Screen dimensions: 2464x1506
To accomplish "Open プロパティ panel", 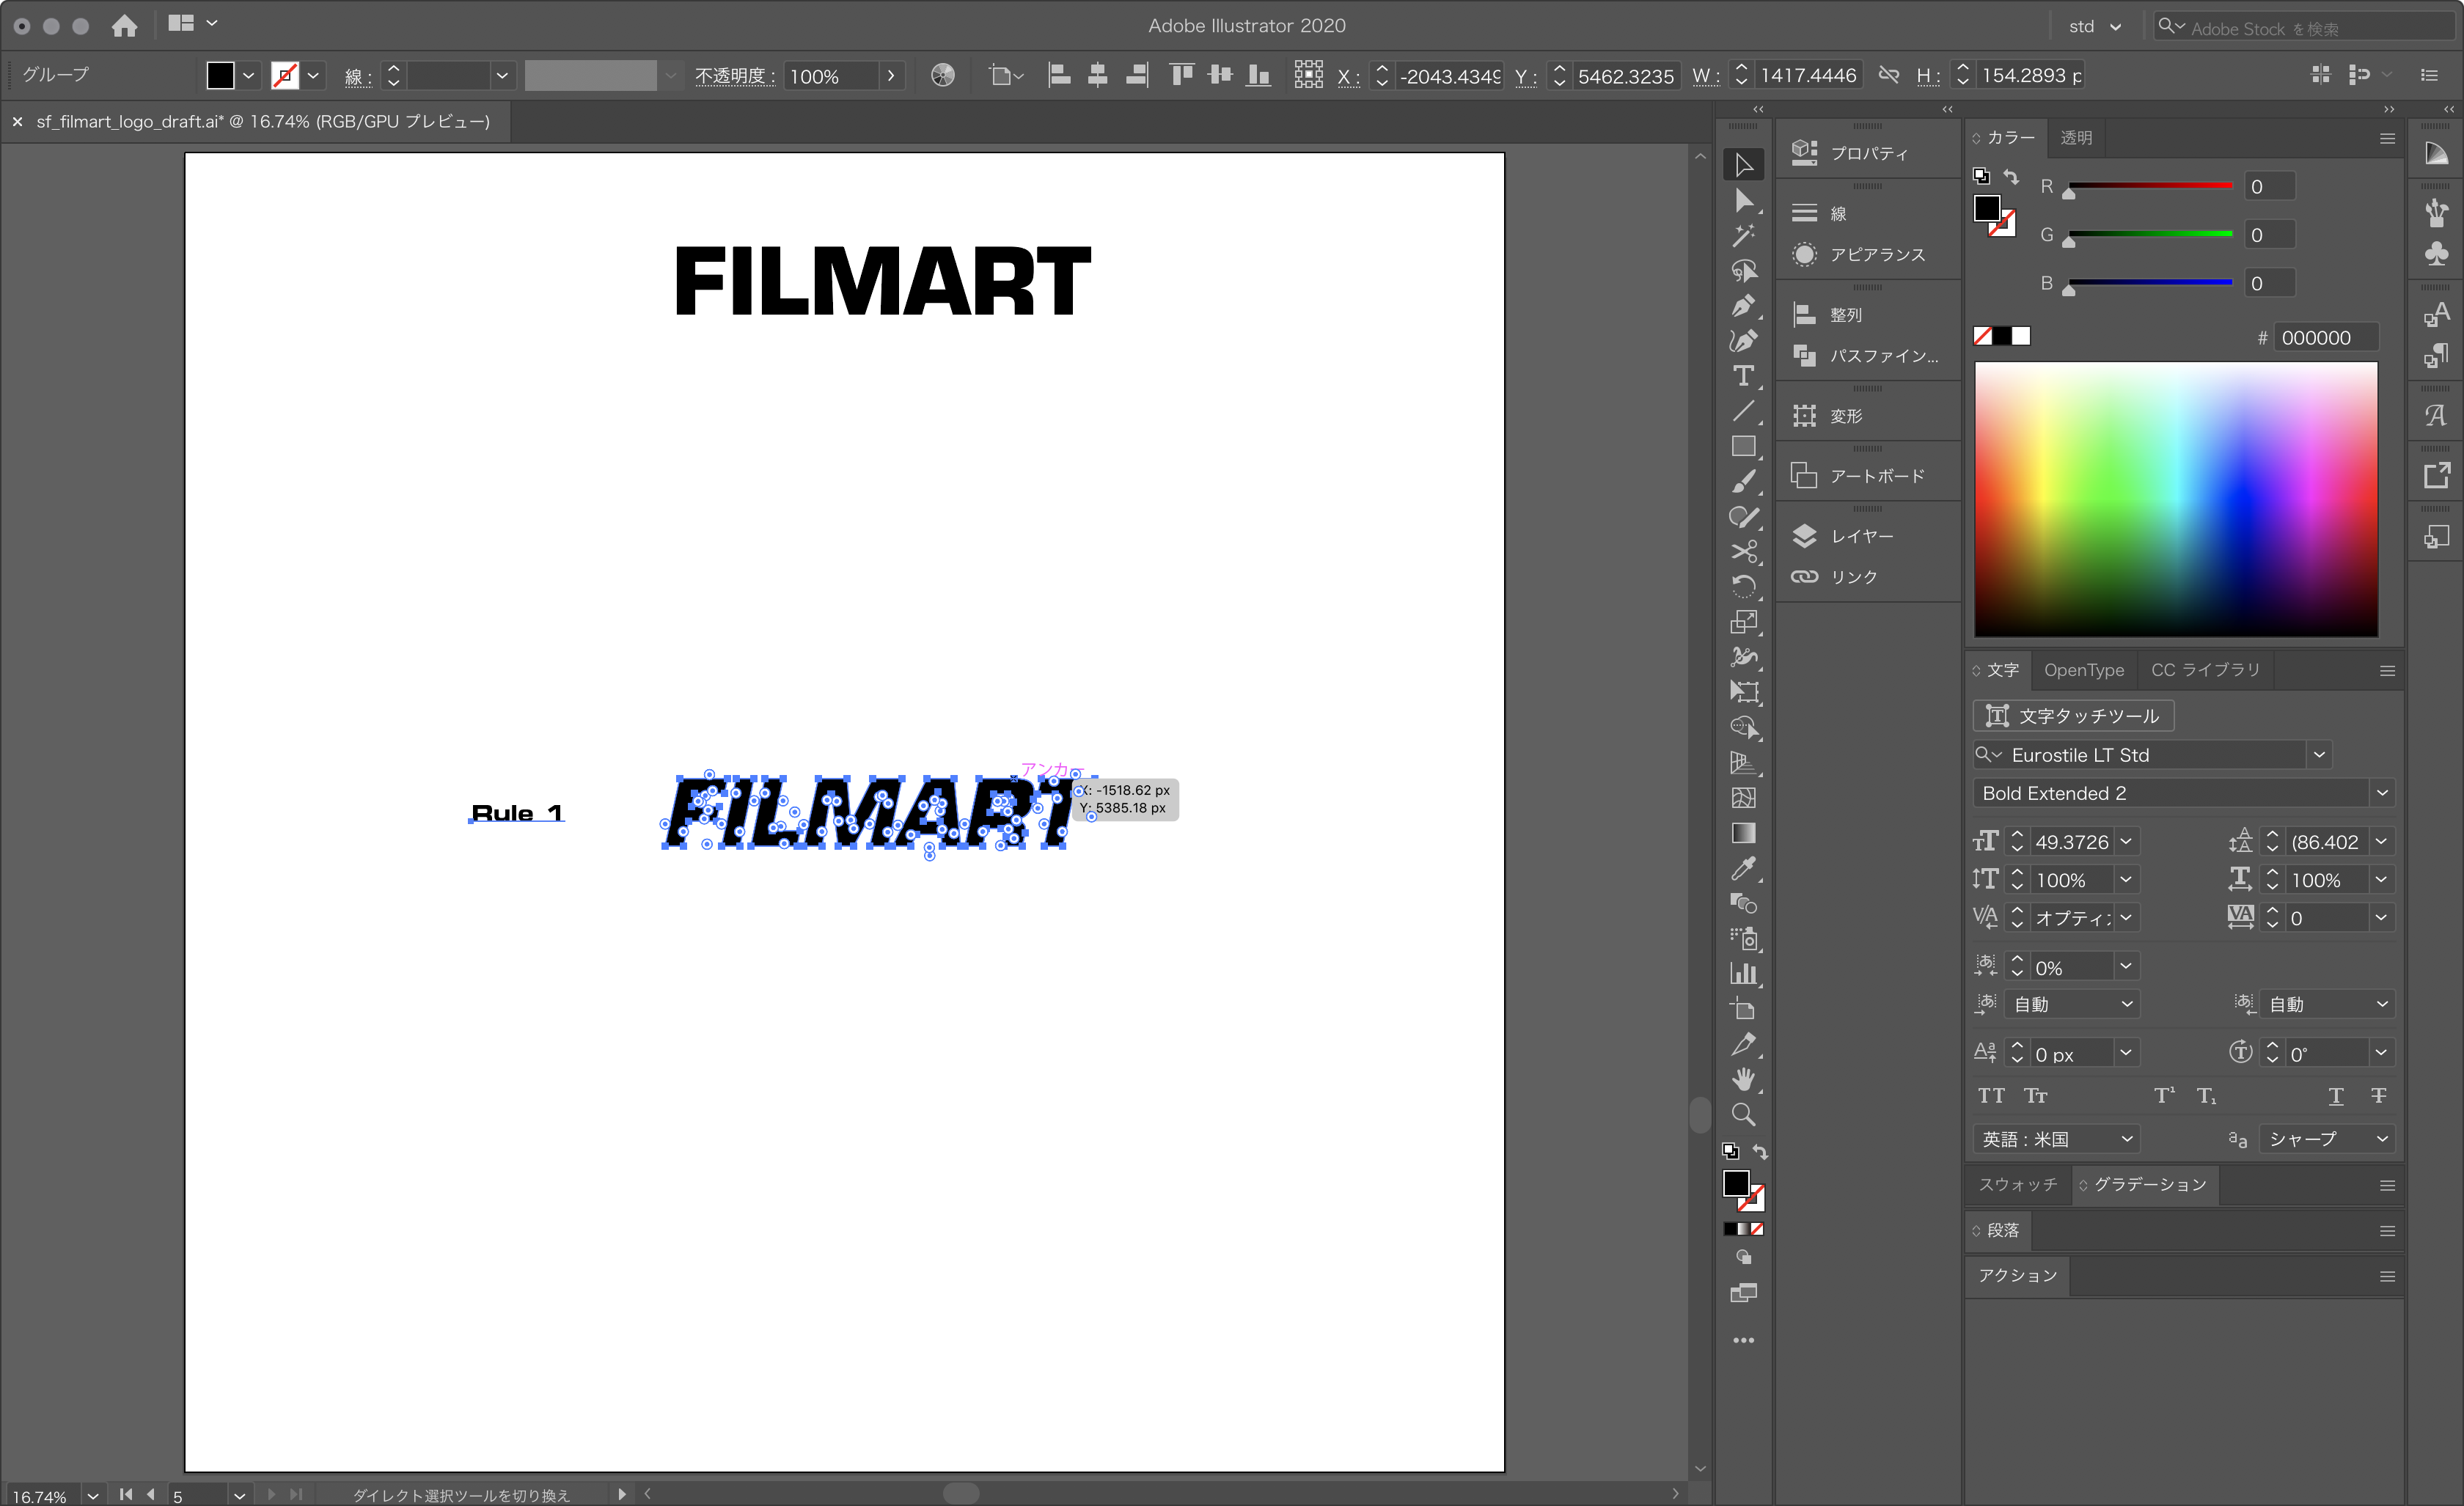I will coord(1867,153).
